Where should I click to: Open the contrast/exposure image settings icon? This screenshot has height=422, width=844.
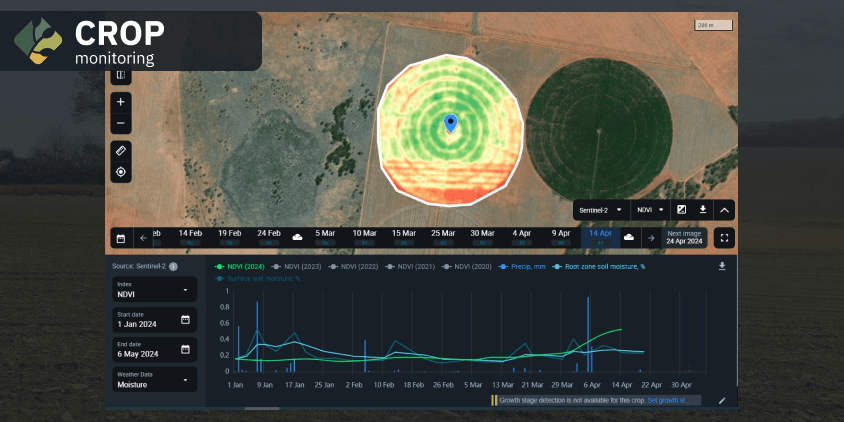(x=681, y=210)
